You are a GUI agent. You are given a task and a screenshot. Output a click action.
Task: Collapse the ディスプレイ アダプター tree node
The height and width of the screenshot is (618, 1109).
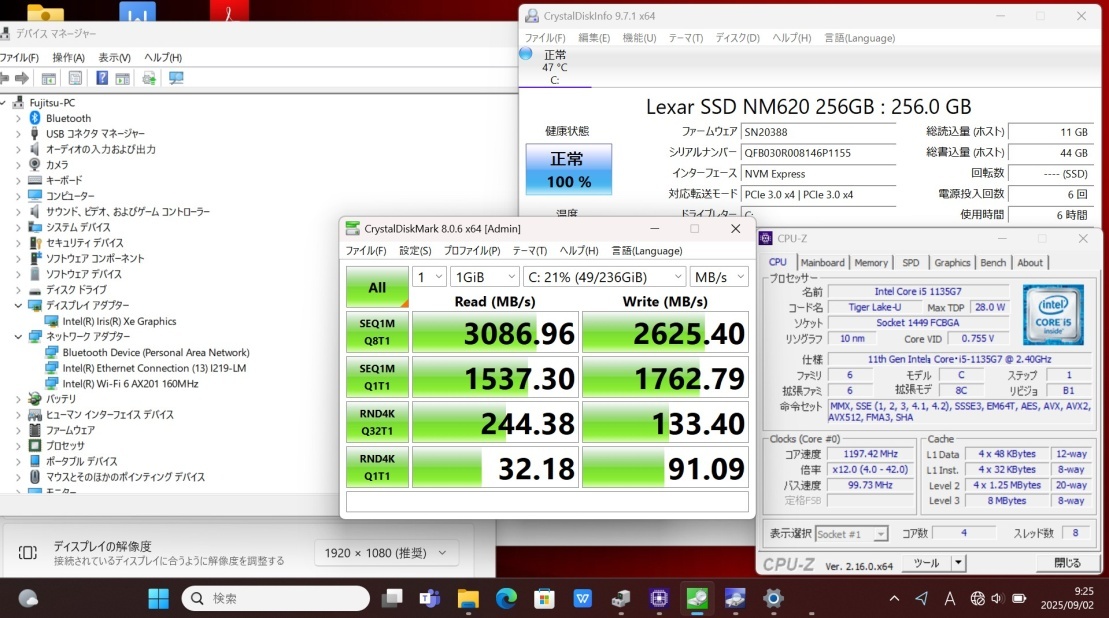[18, 305]
